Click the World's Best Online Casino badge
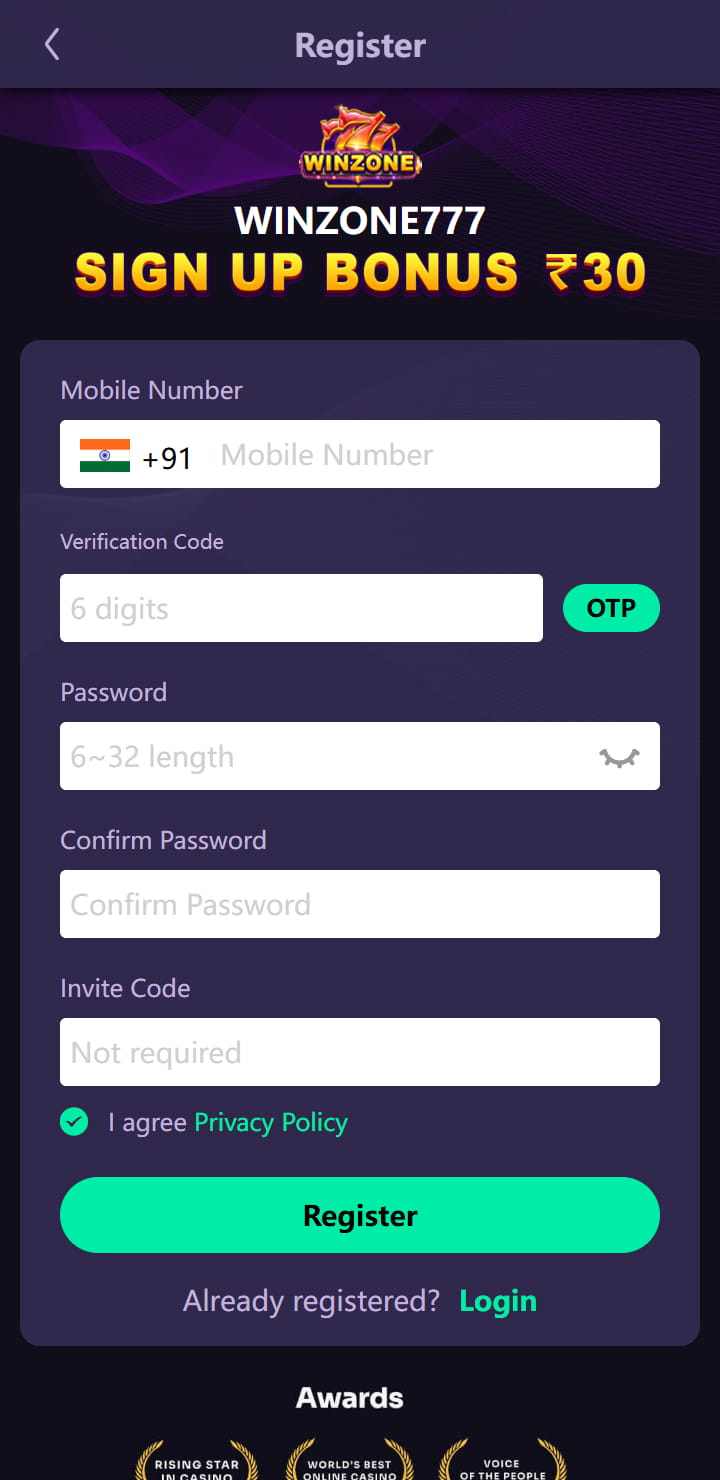 (x=349, y=1462)
